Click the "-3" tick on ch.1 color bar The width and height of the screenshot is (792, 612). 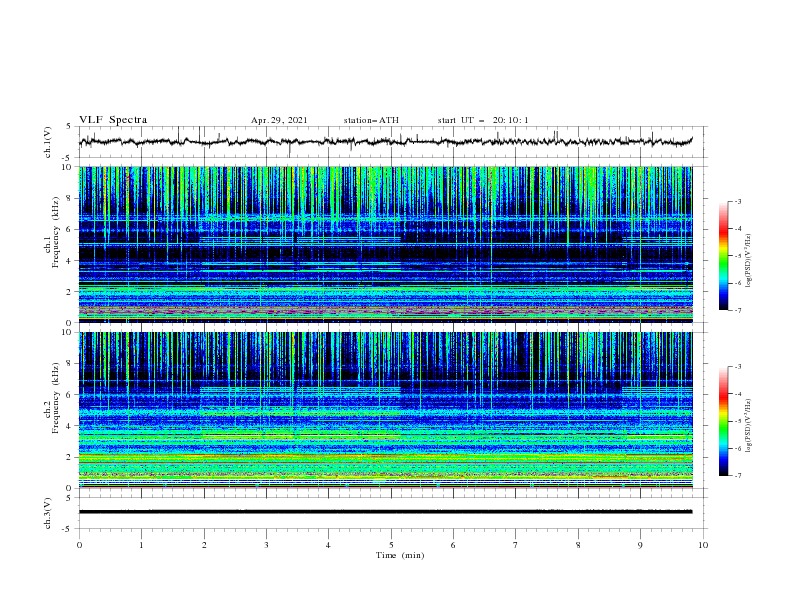[737, 202]
